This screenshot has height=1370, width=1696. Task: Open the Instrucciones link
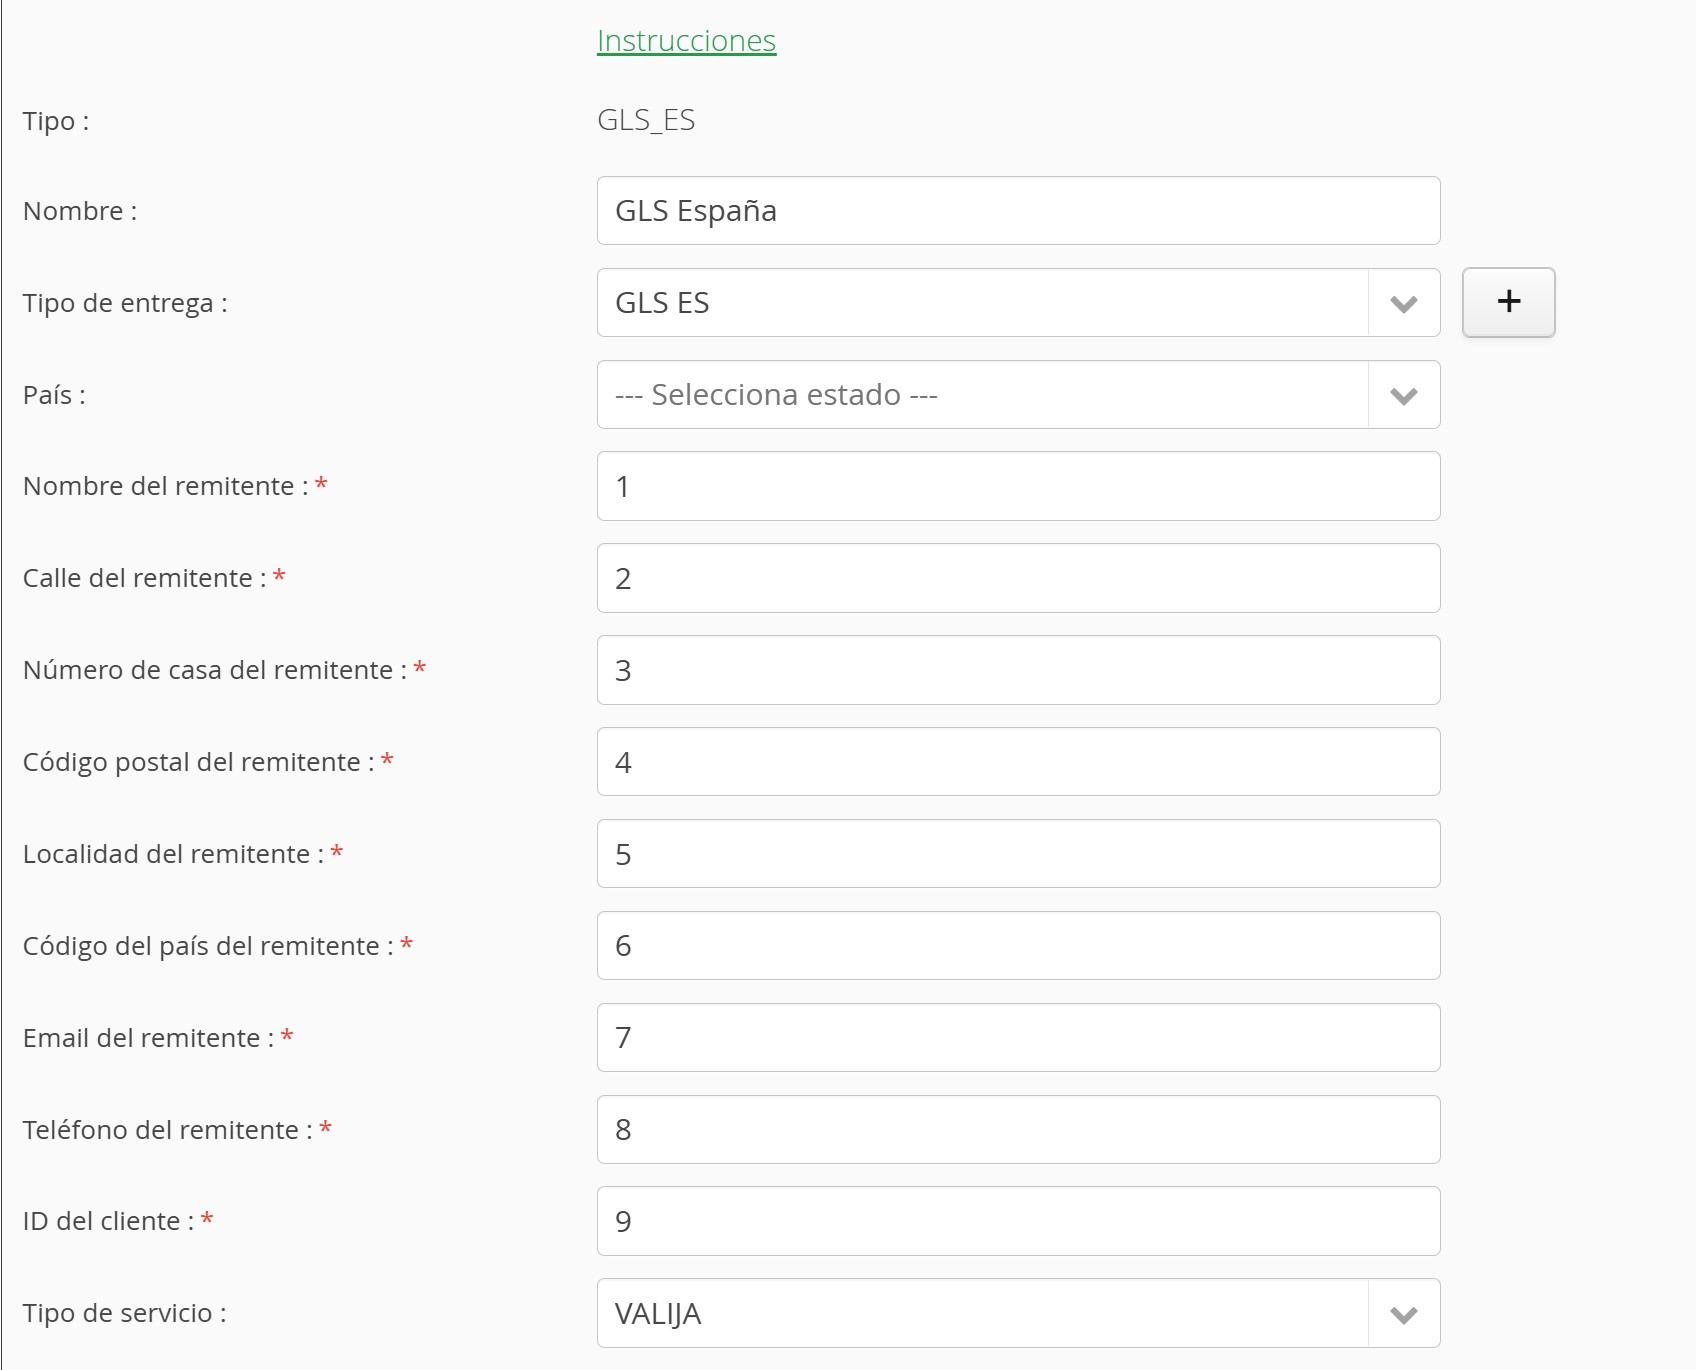point(686,41)
